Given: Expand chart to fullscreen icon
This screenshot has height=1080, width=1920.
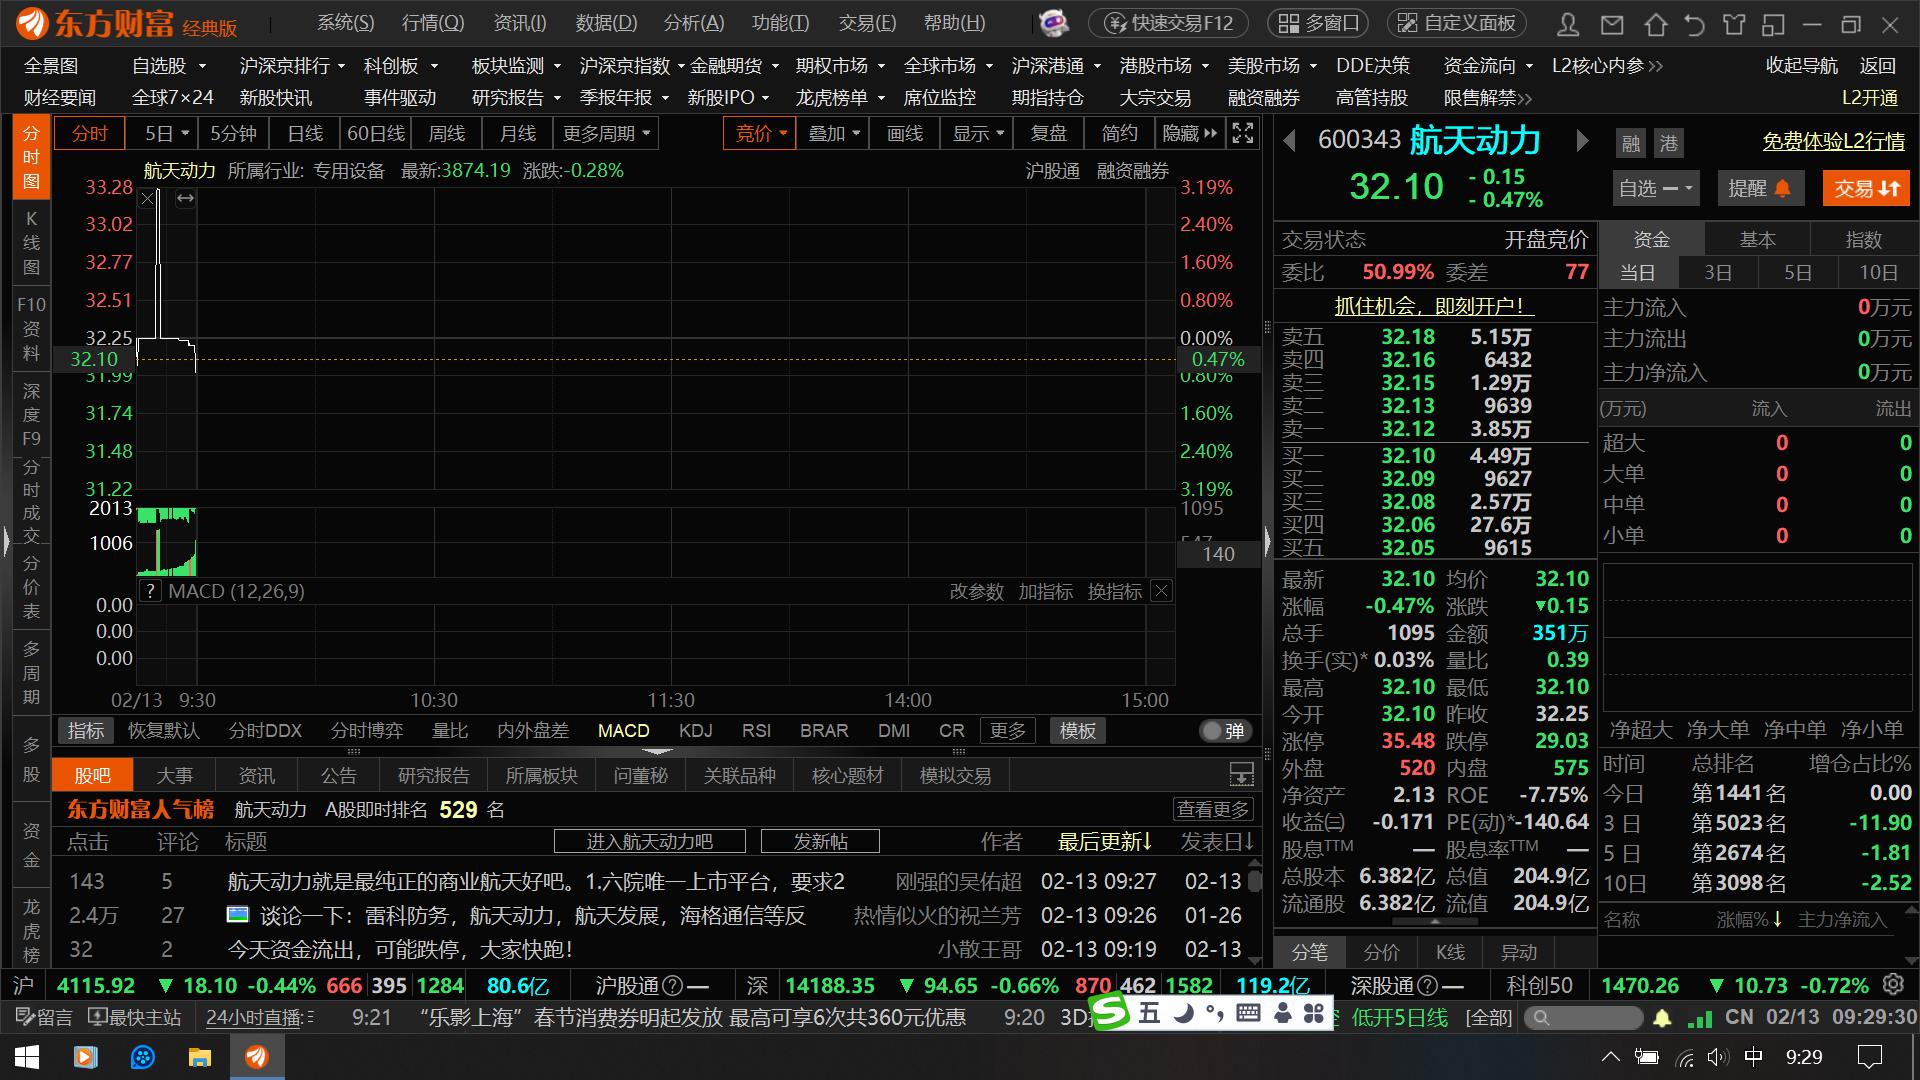Looking at the screenshot, I should pyautogui.click(x=1243, y=133).
